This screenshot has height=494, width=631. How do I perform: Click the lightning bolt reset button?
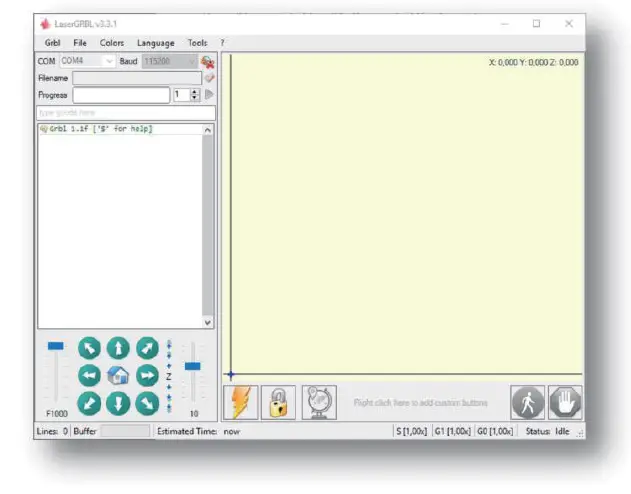click(x=241, y=403)
